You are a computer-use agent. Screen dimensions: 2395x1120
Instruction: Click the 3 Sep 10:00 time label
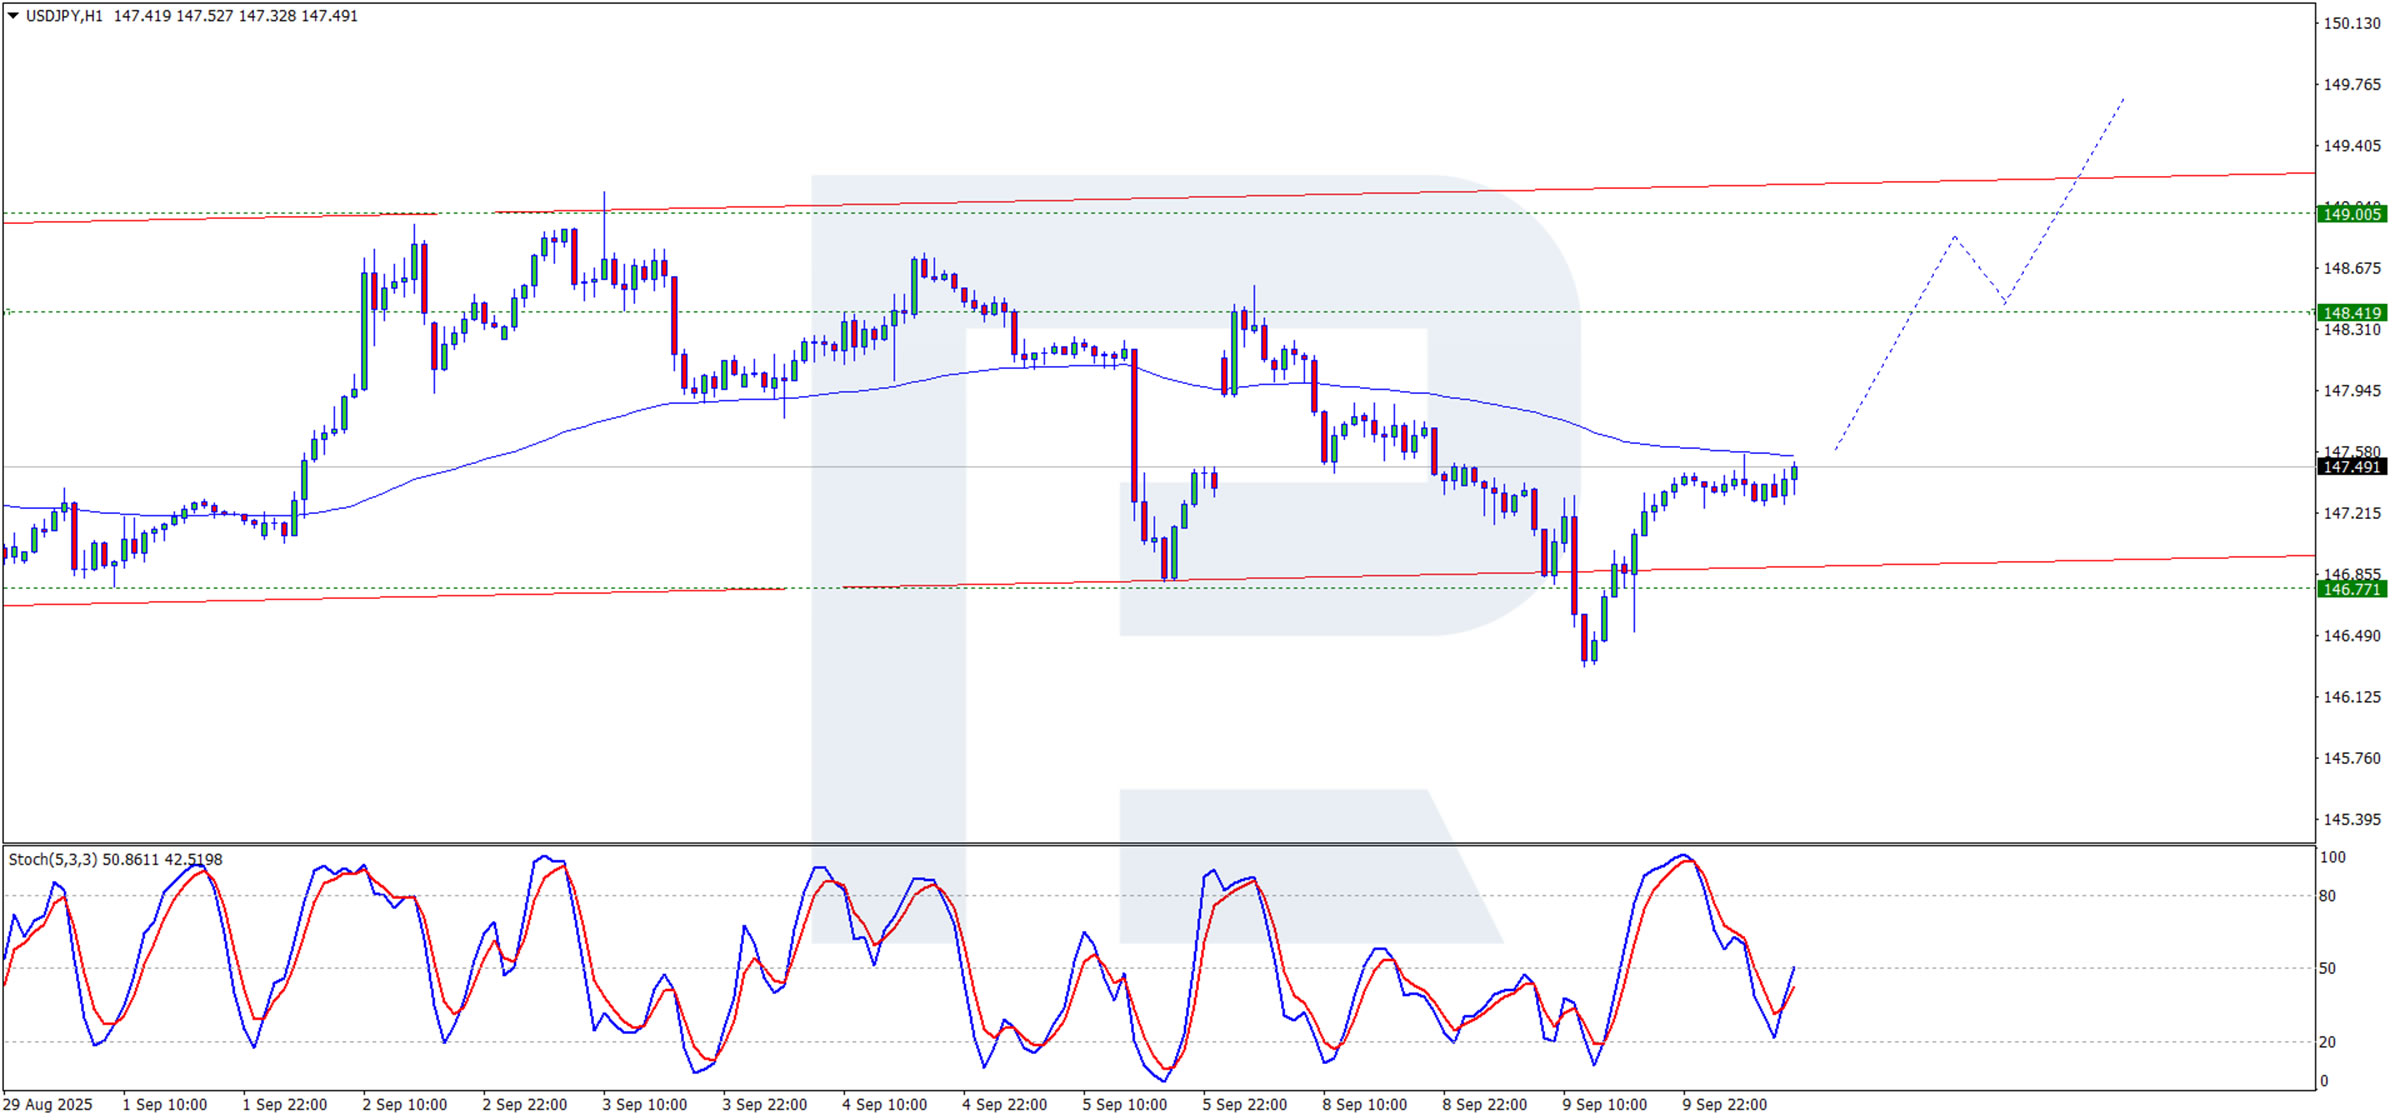pyautogui.click(x=644, y=1105)
